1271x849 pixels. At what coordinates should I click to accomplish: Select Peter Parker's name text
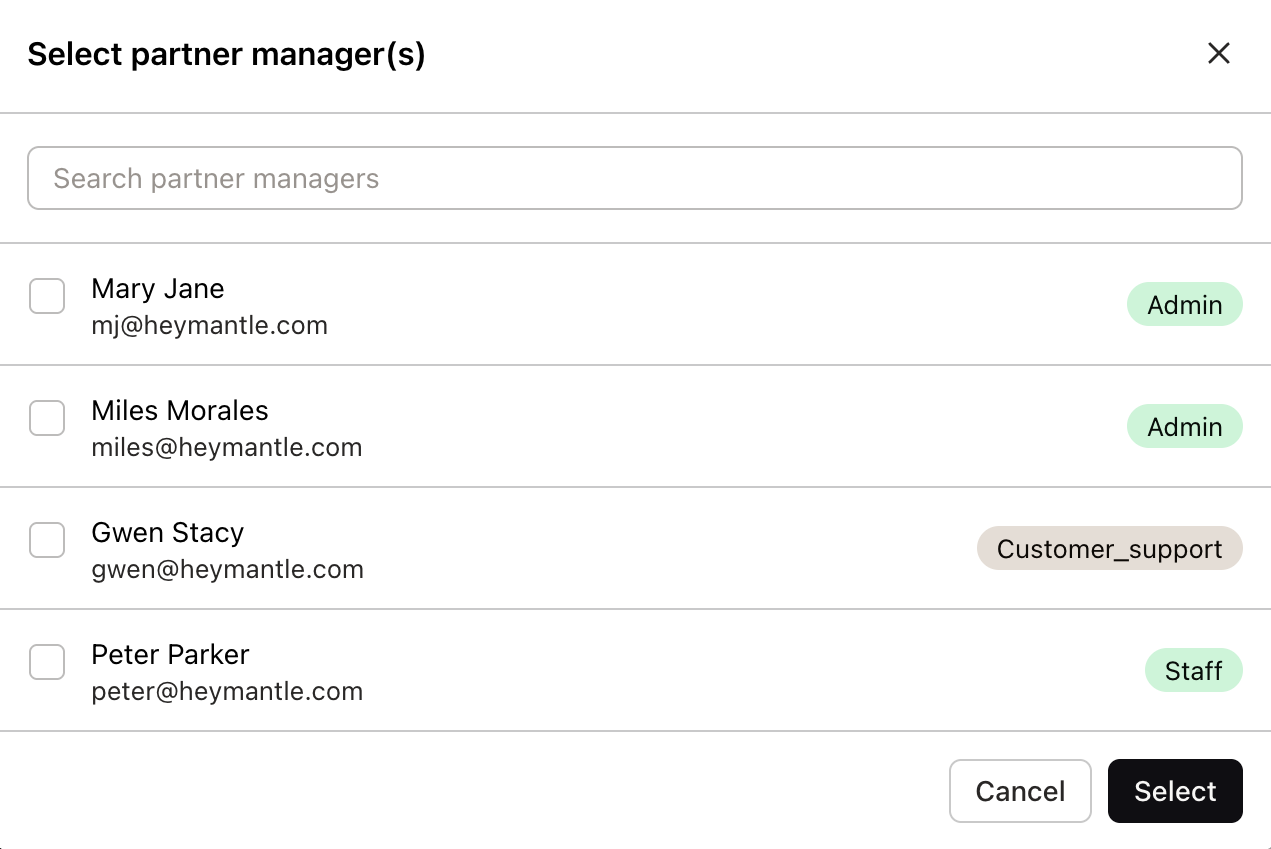pos(170,654)
